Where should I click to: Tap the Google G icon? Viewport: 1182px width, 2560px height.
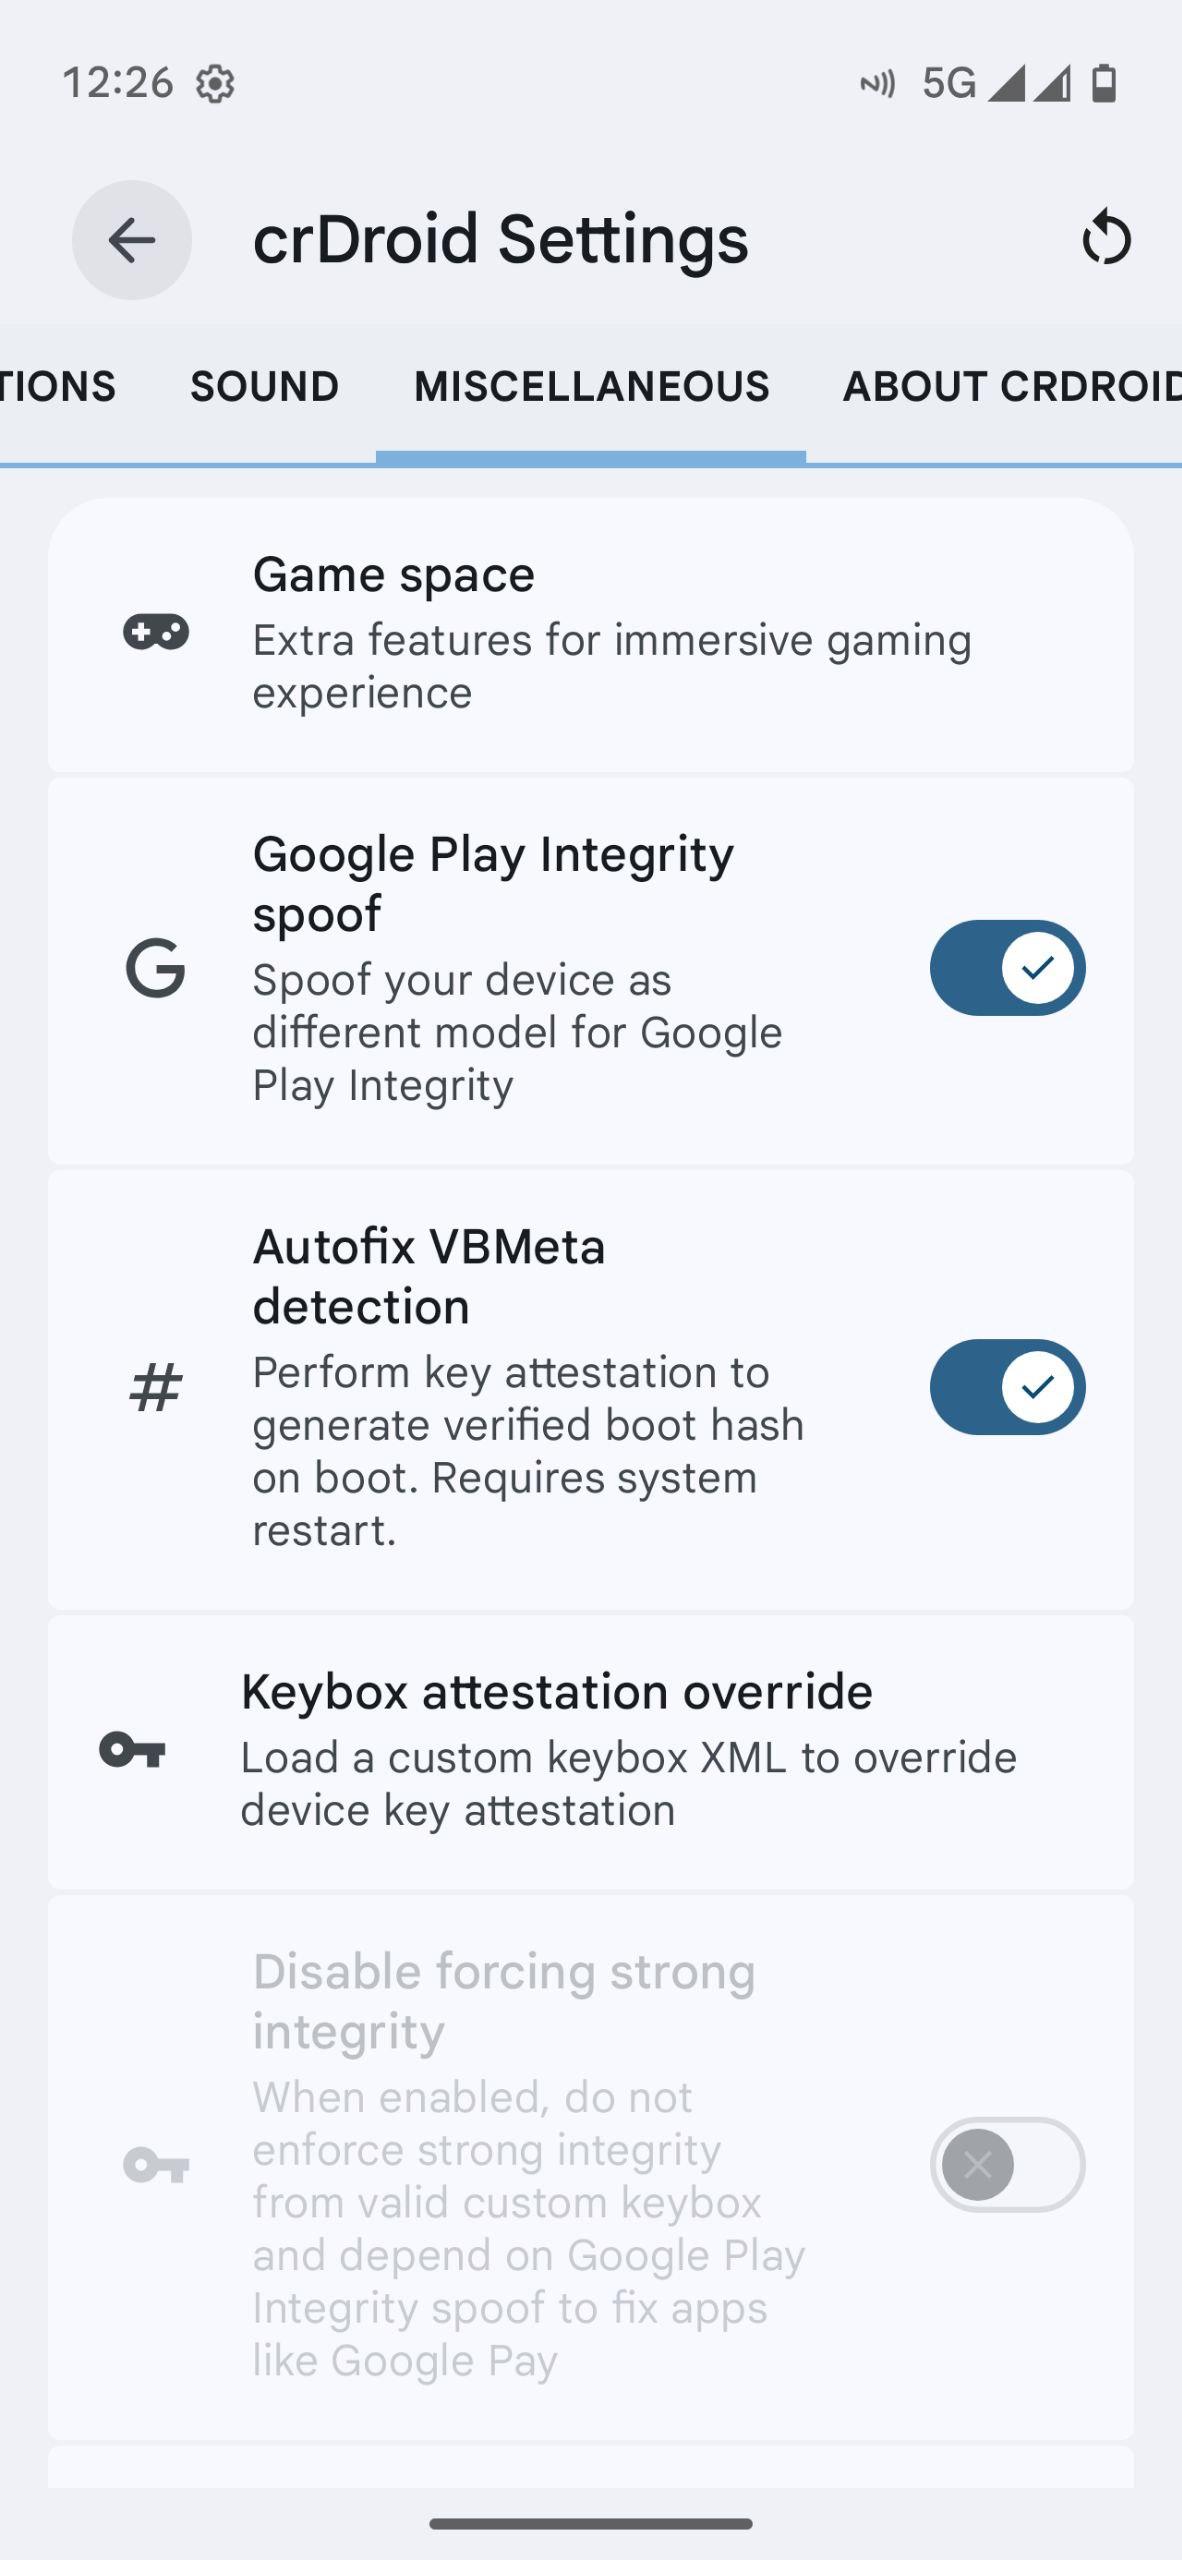156,968
